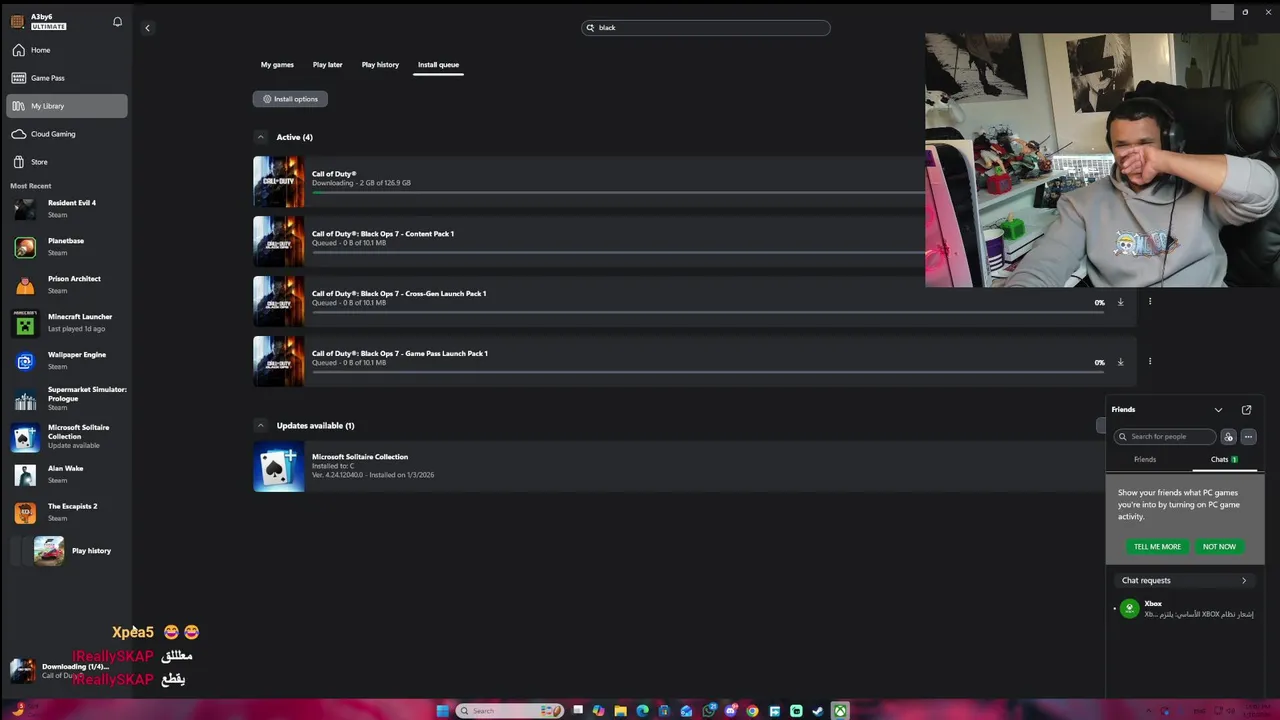The width and height of the screenshot is (1280, 720).
Task: Click download icon for Cross-Gen Launch Pack 1
Action: pyautogui.click(x=1120, y=302)
